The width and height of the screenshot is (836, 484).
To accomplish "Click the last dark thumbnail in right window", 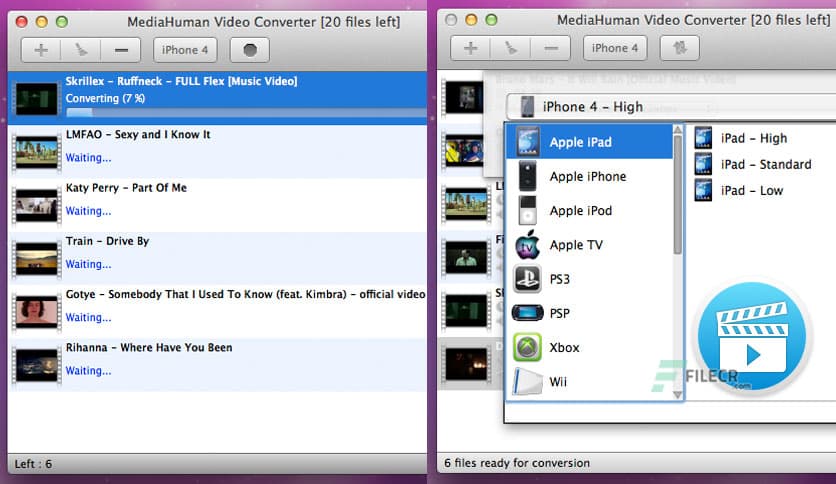I will 467,364.
